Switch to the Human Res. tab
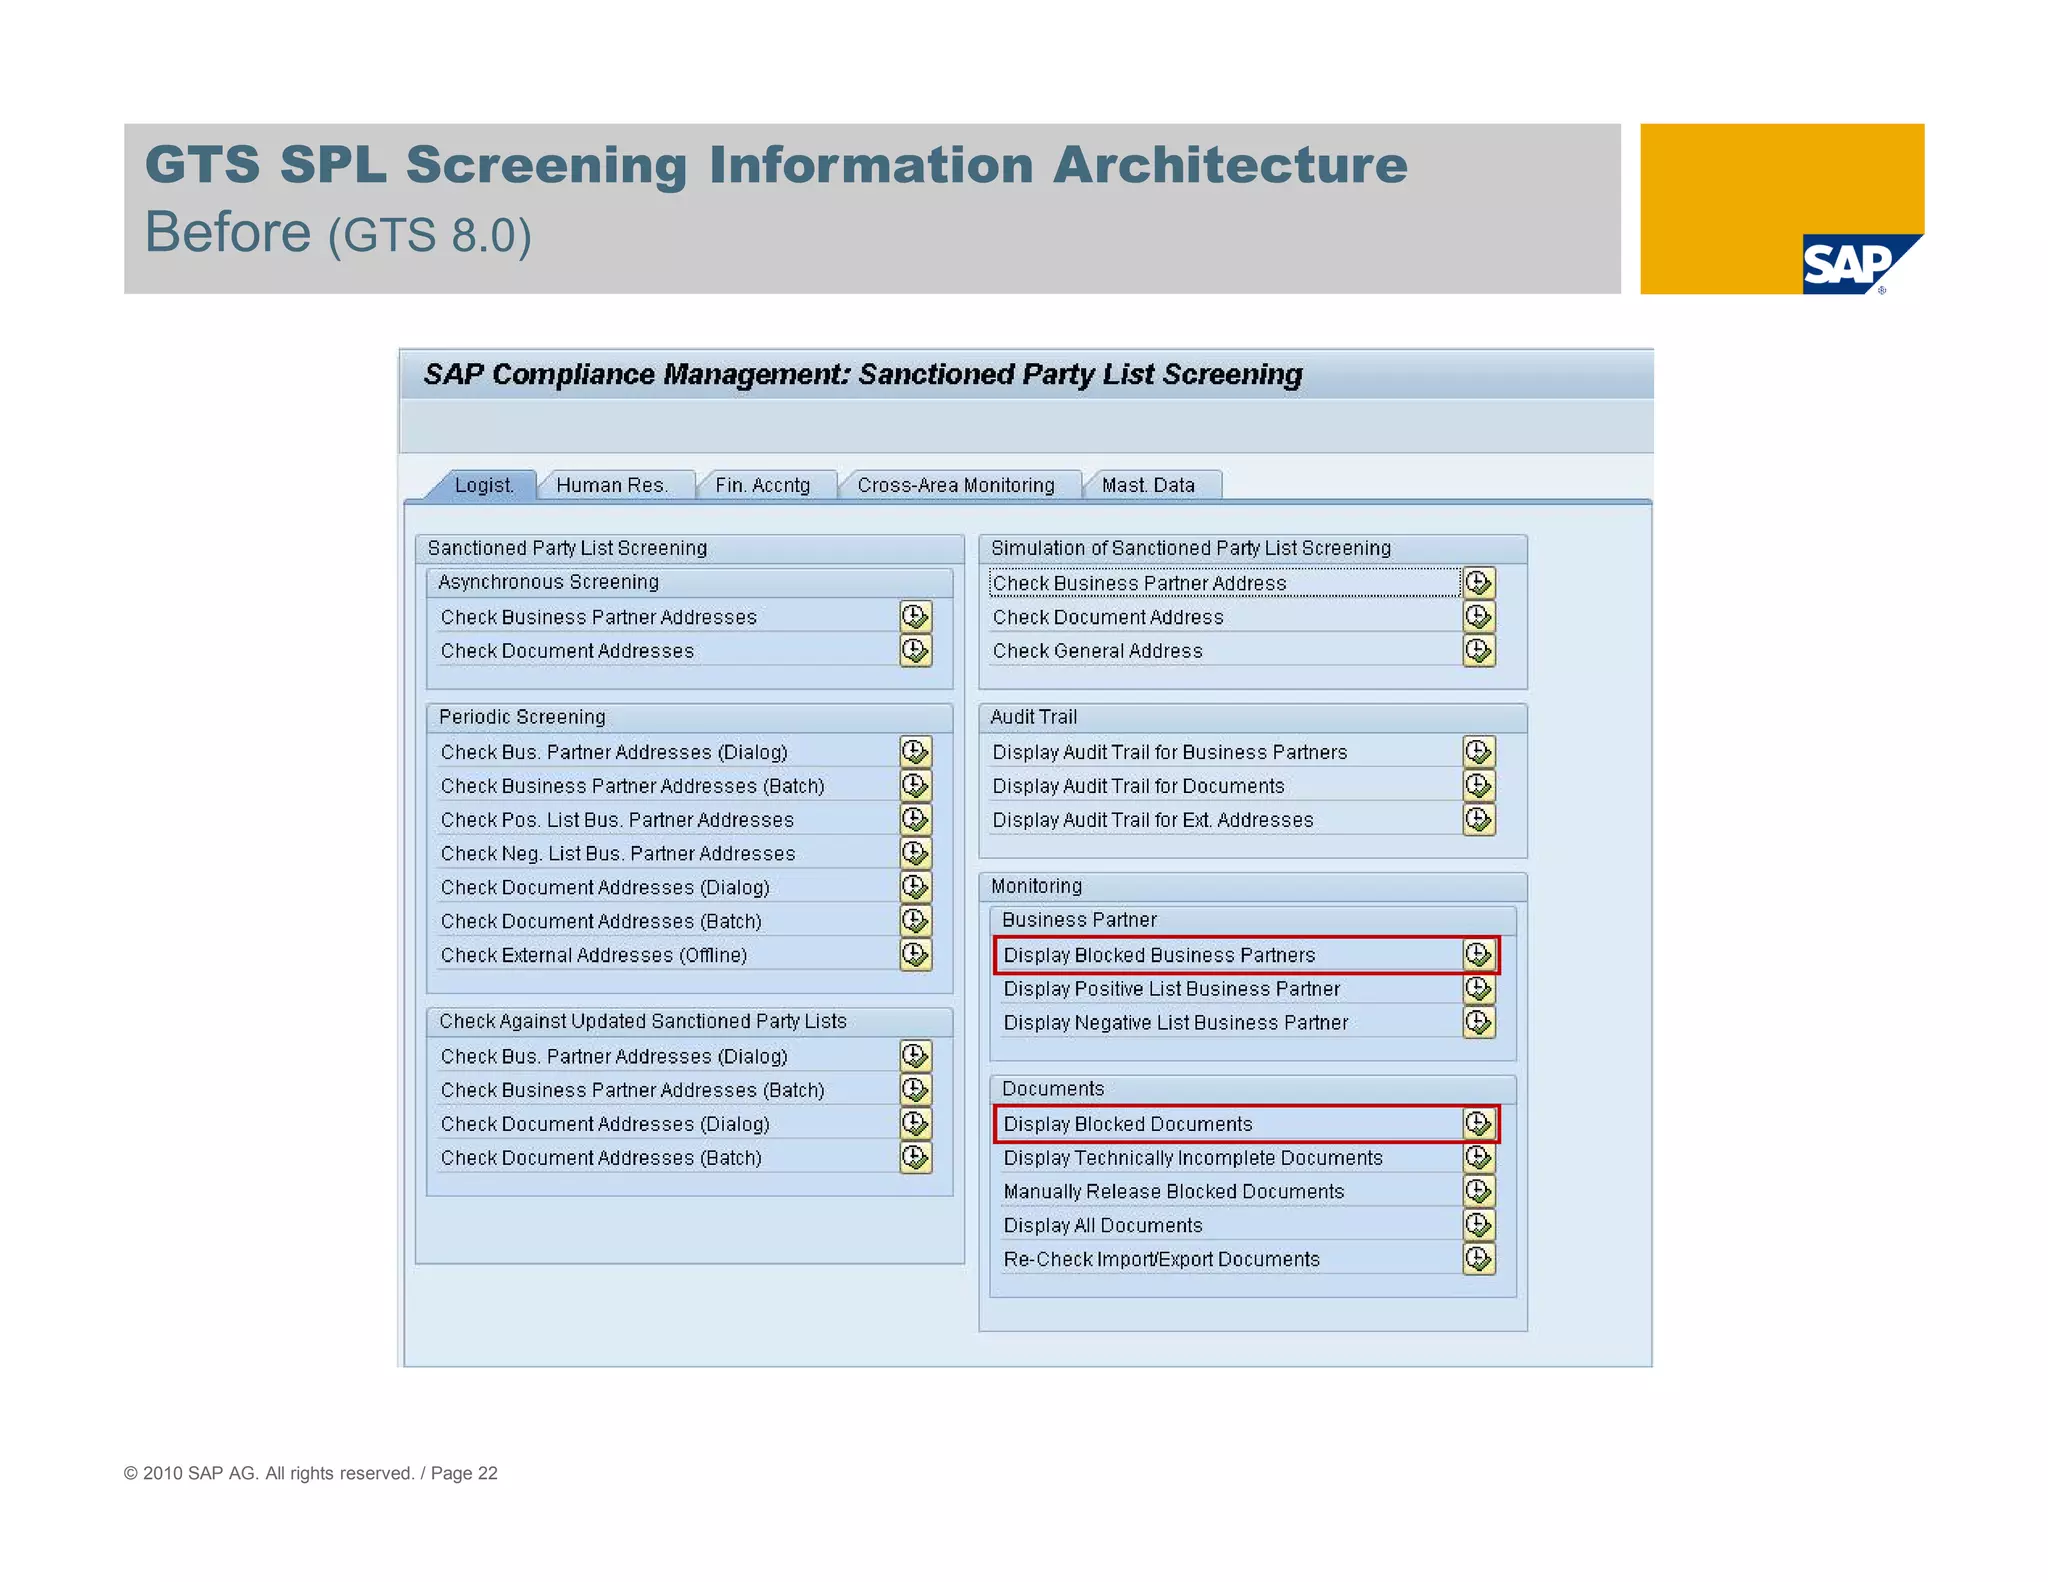The width and height of the screenshot is (2048, 1582). coord(612,485)
